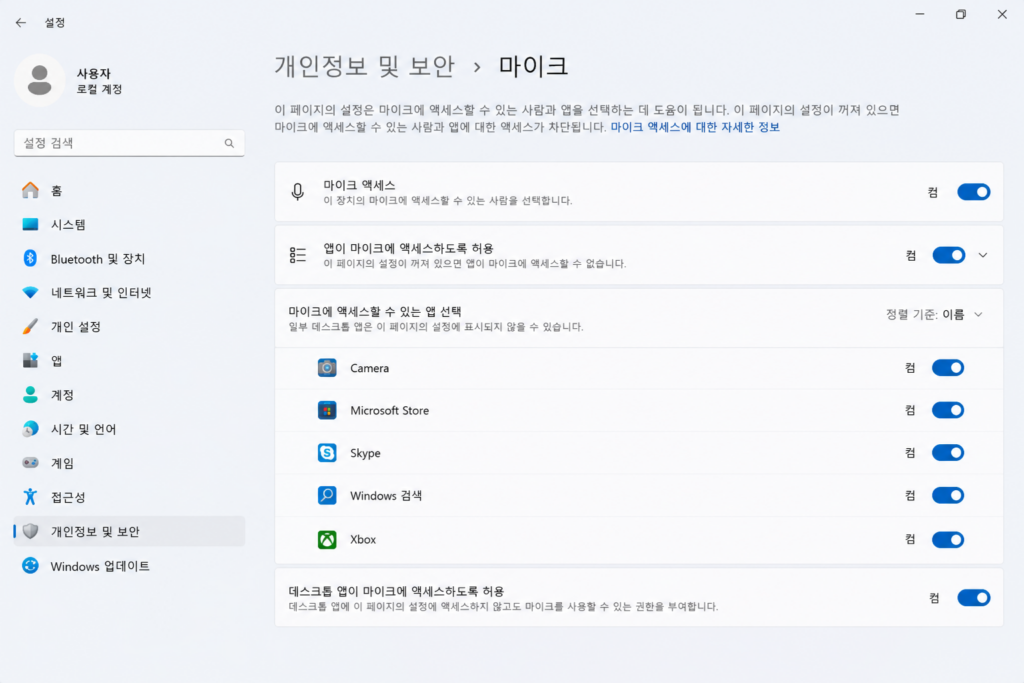Click the 계정 person icon
1024x683 pixels.
coord(30,394)
